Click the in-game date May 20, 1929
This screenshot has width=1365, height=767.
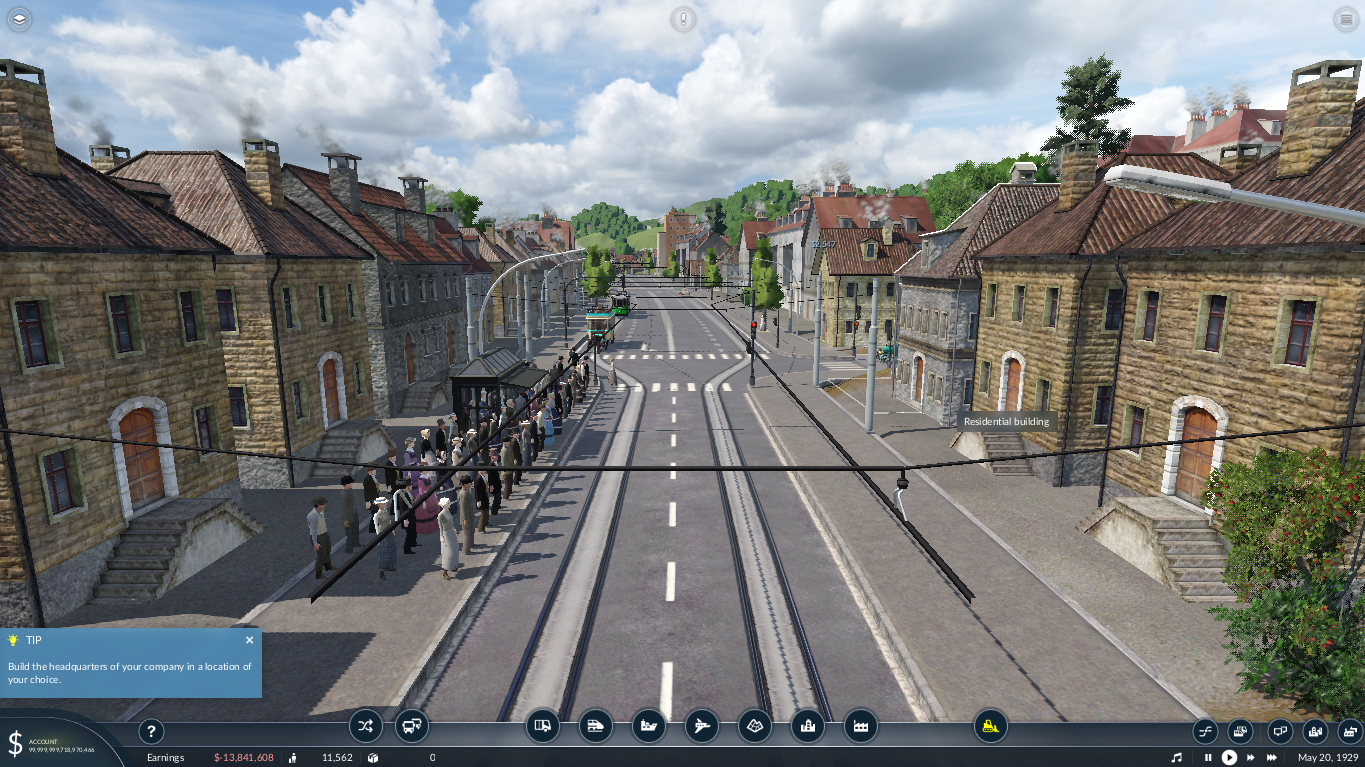tap(1326, 758)
